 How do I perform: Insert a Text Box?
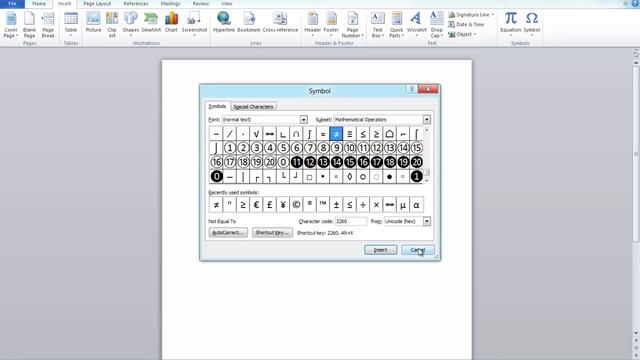(x=378, y=25)
